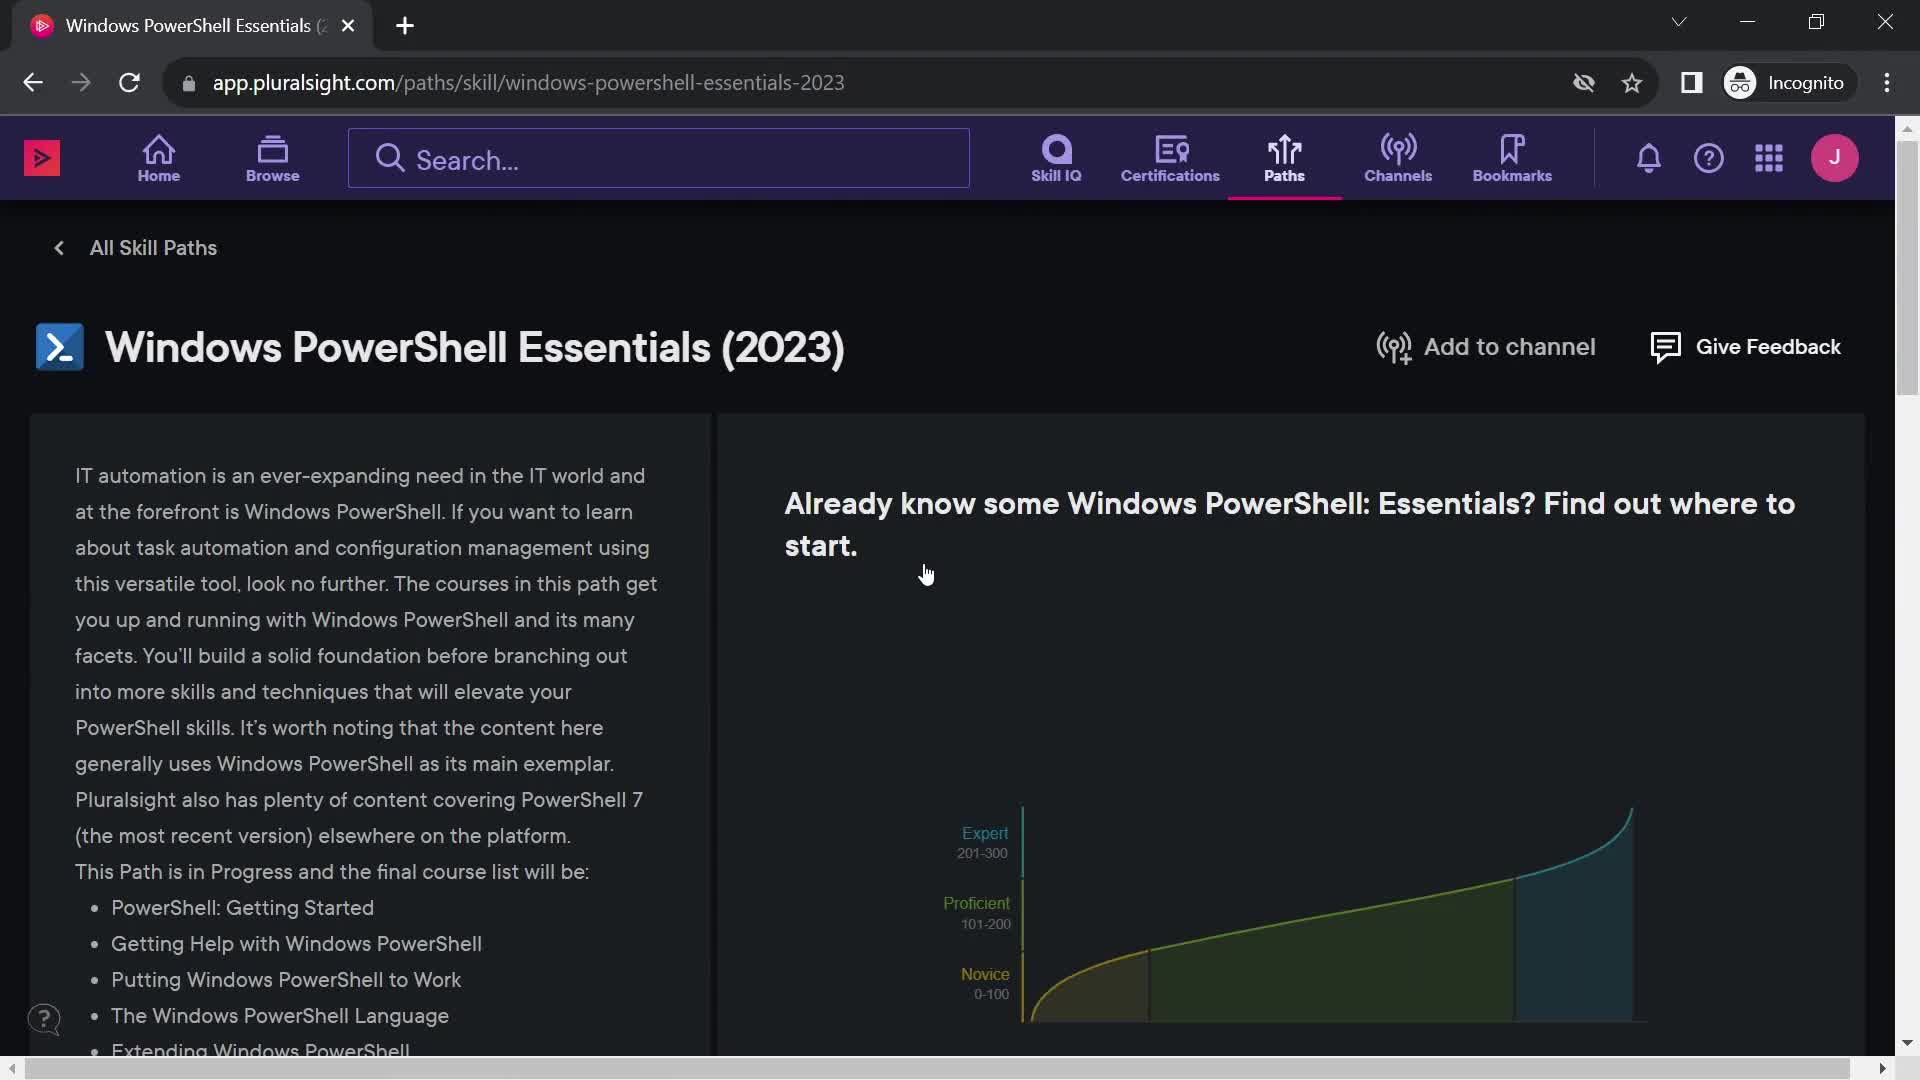Open the Channels panel
The height and width of the screenshot is (1080, 1920).
(1398, 157)
